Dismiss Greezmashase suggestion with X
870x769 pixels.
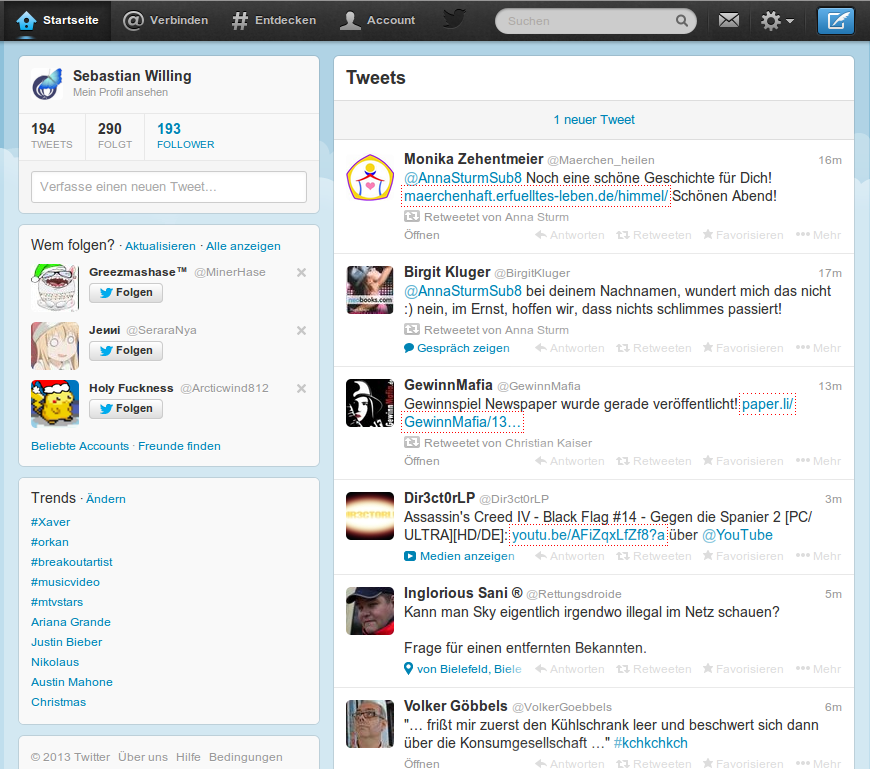(301, 272)
